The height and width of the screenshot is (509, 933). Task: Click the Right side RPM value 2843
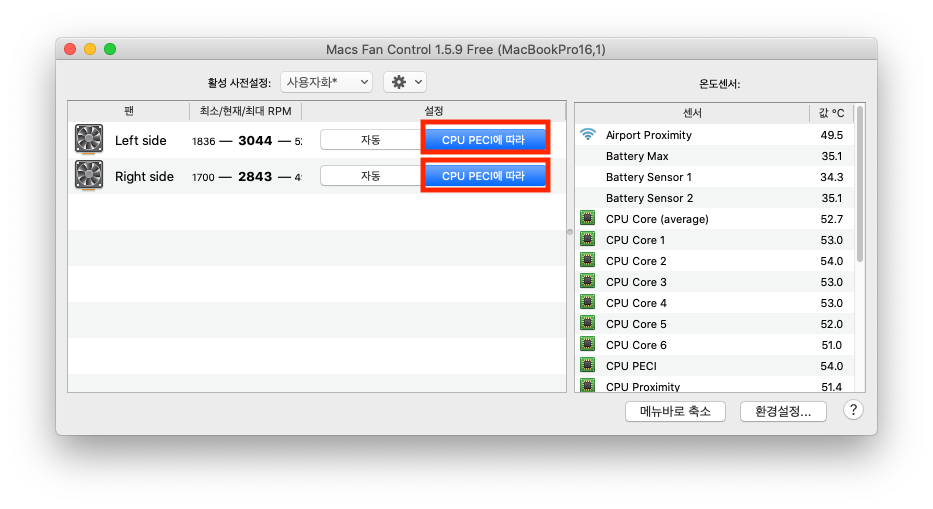(255, 176)
